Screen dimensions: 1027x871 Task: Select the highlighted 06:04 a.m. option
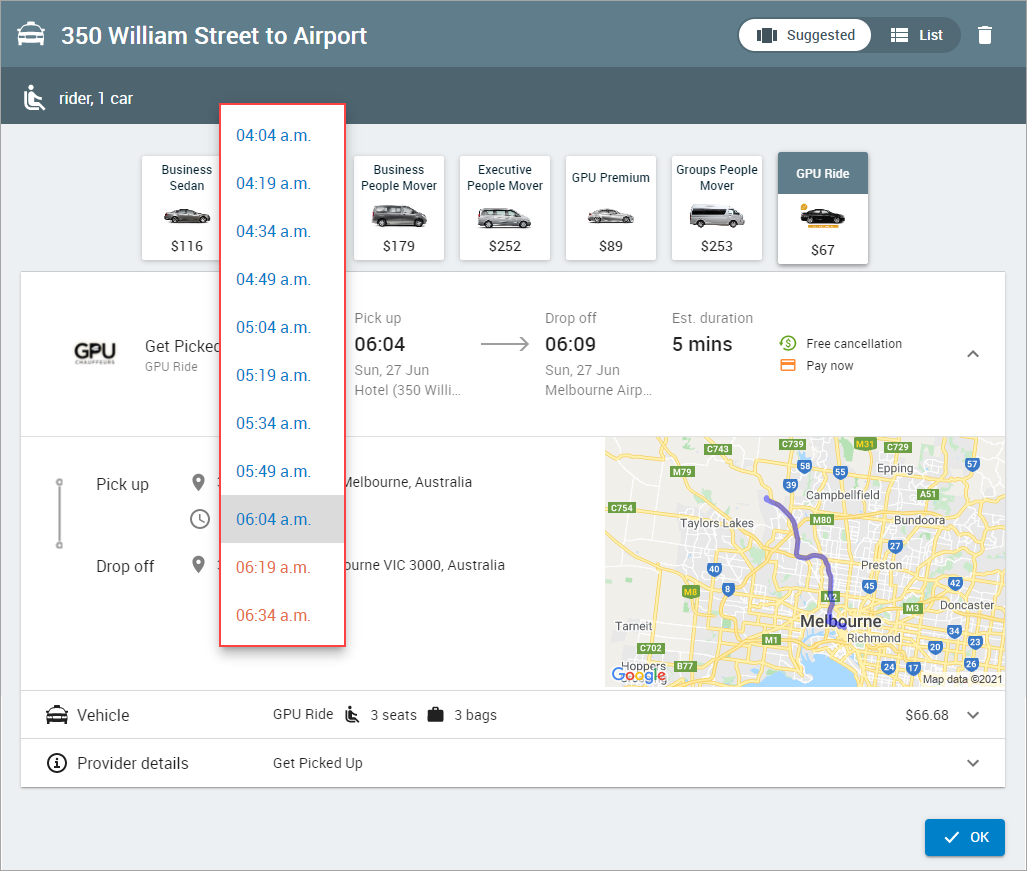click(x=282, y=519)
